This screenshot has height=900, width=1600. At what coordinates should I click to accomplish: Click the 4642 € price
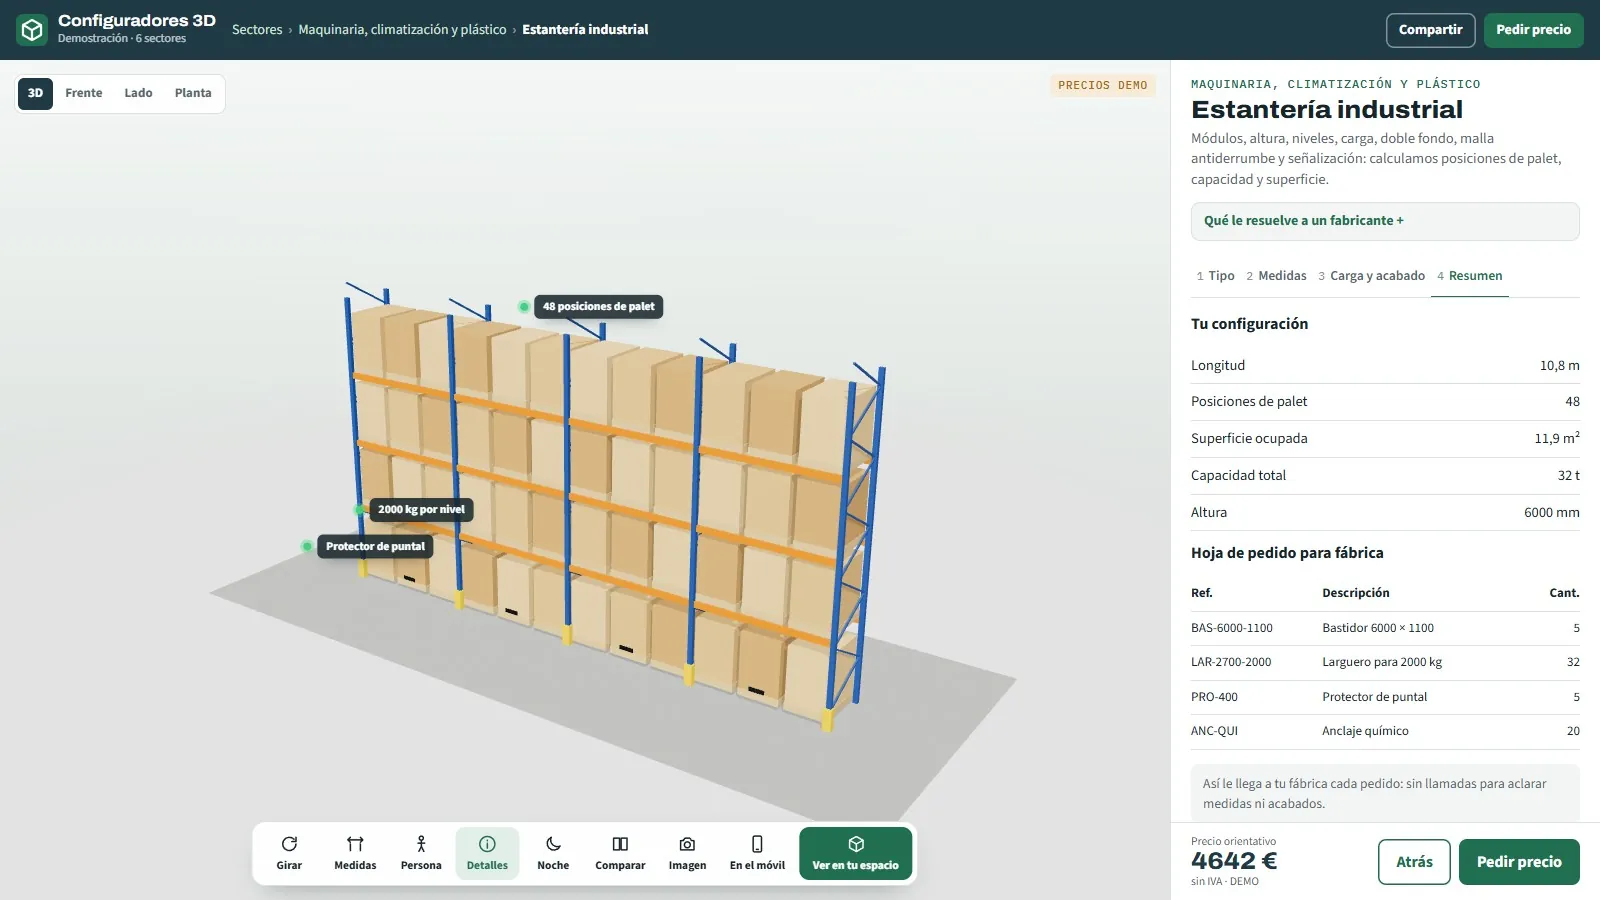tap(1234, 861)
